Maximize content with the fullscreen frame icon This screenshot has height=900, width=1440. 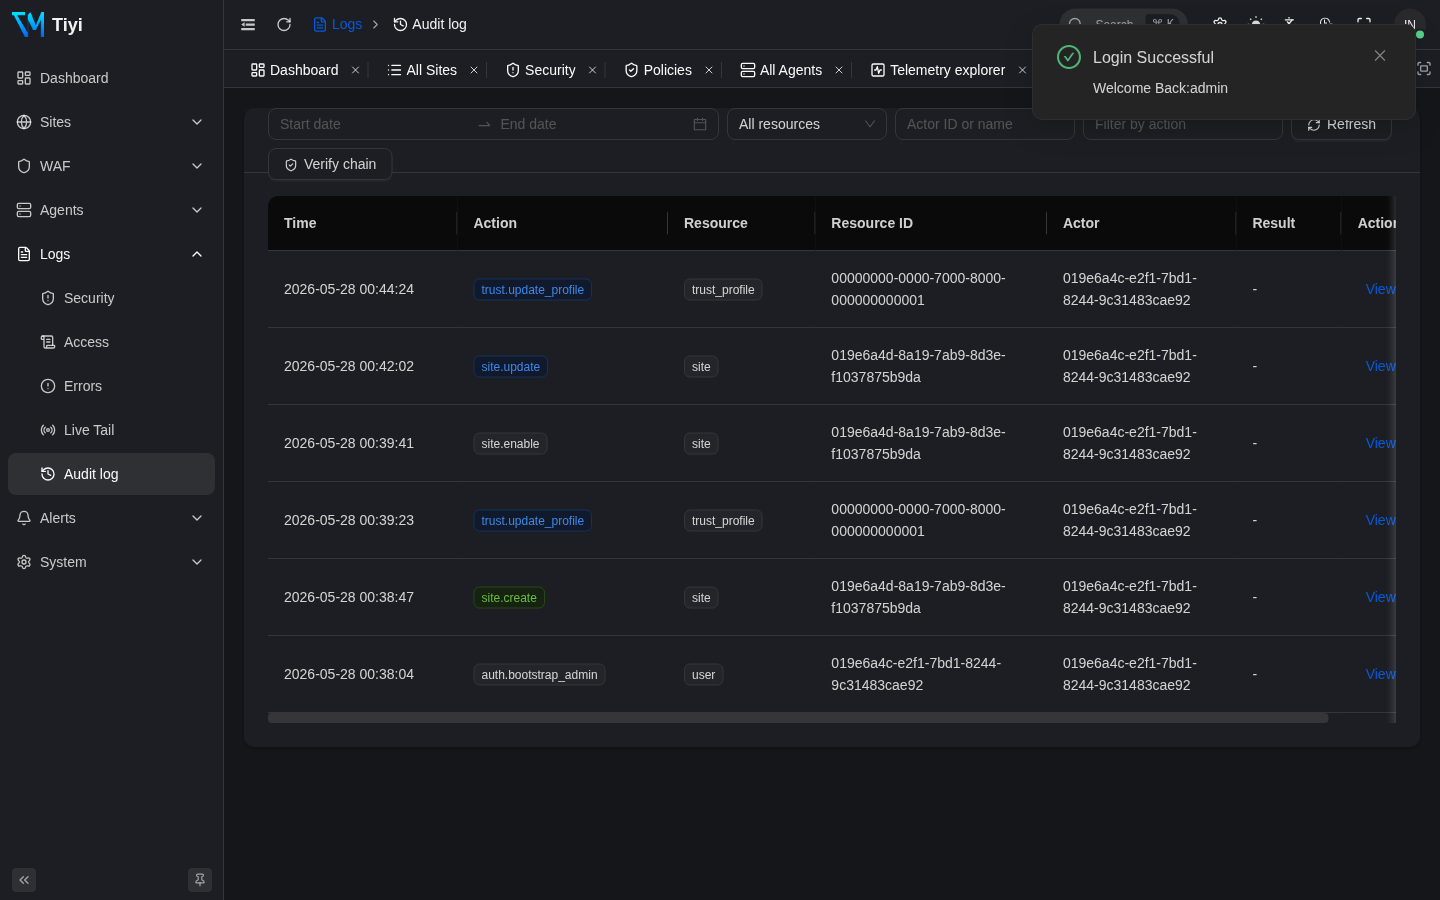click(1424, 69)
